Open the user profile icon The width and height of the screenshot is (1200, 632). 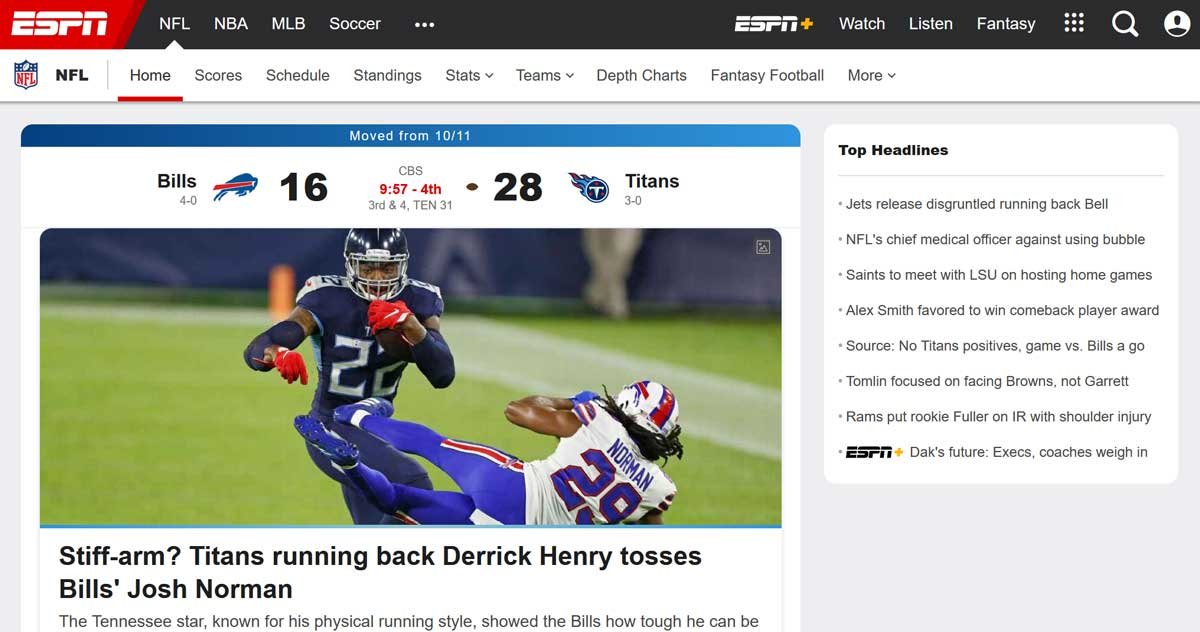coord(1177,24)
